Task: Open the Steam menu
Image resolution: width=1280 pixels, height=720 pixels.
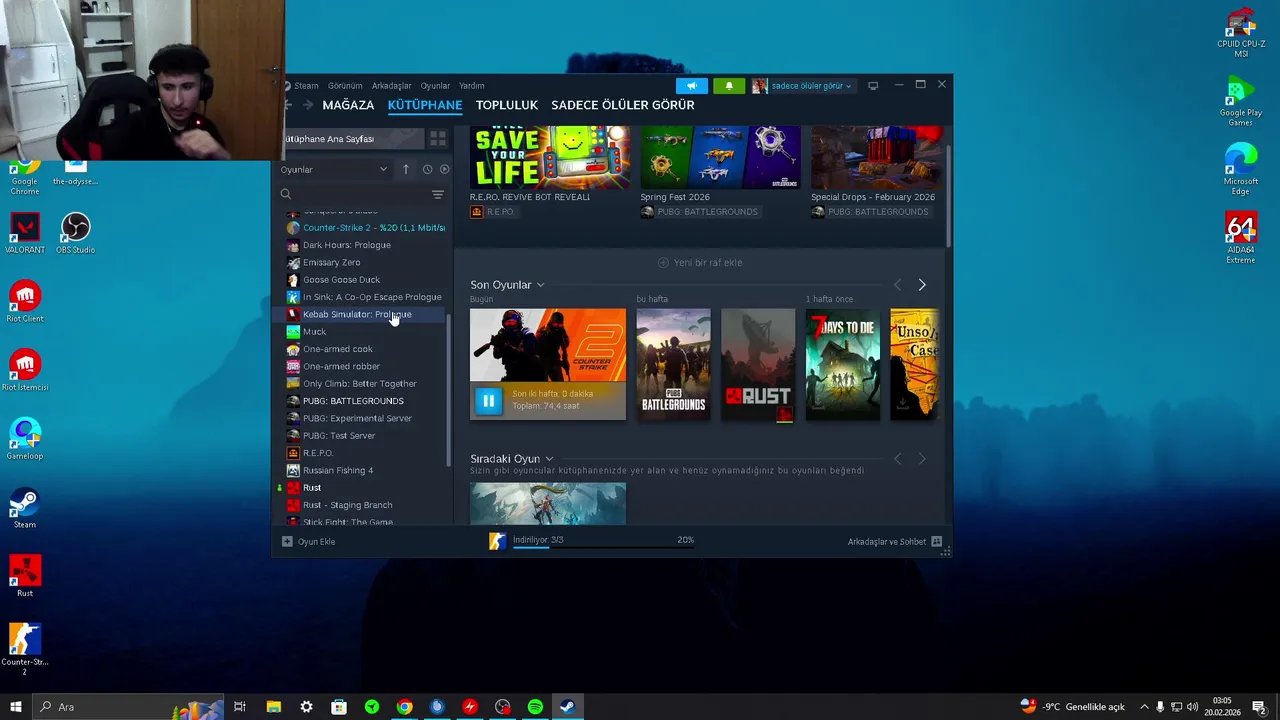Action: (306, 86)
